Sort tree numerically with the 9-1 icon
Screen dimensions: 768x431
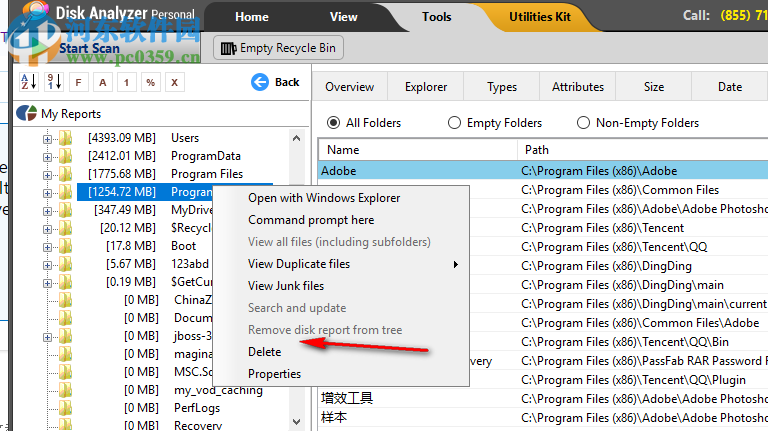pos(53,82)
